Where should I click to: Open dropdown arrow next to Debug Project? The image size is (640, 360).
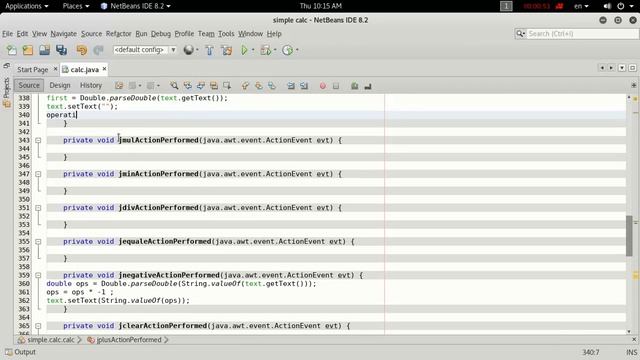[x=275, y=50]
